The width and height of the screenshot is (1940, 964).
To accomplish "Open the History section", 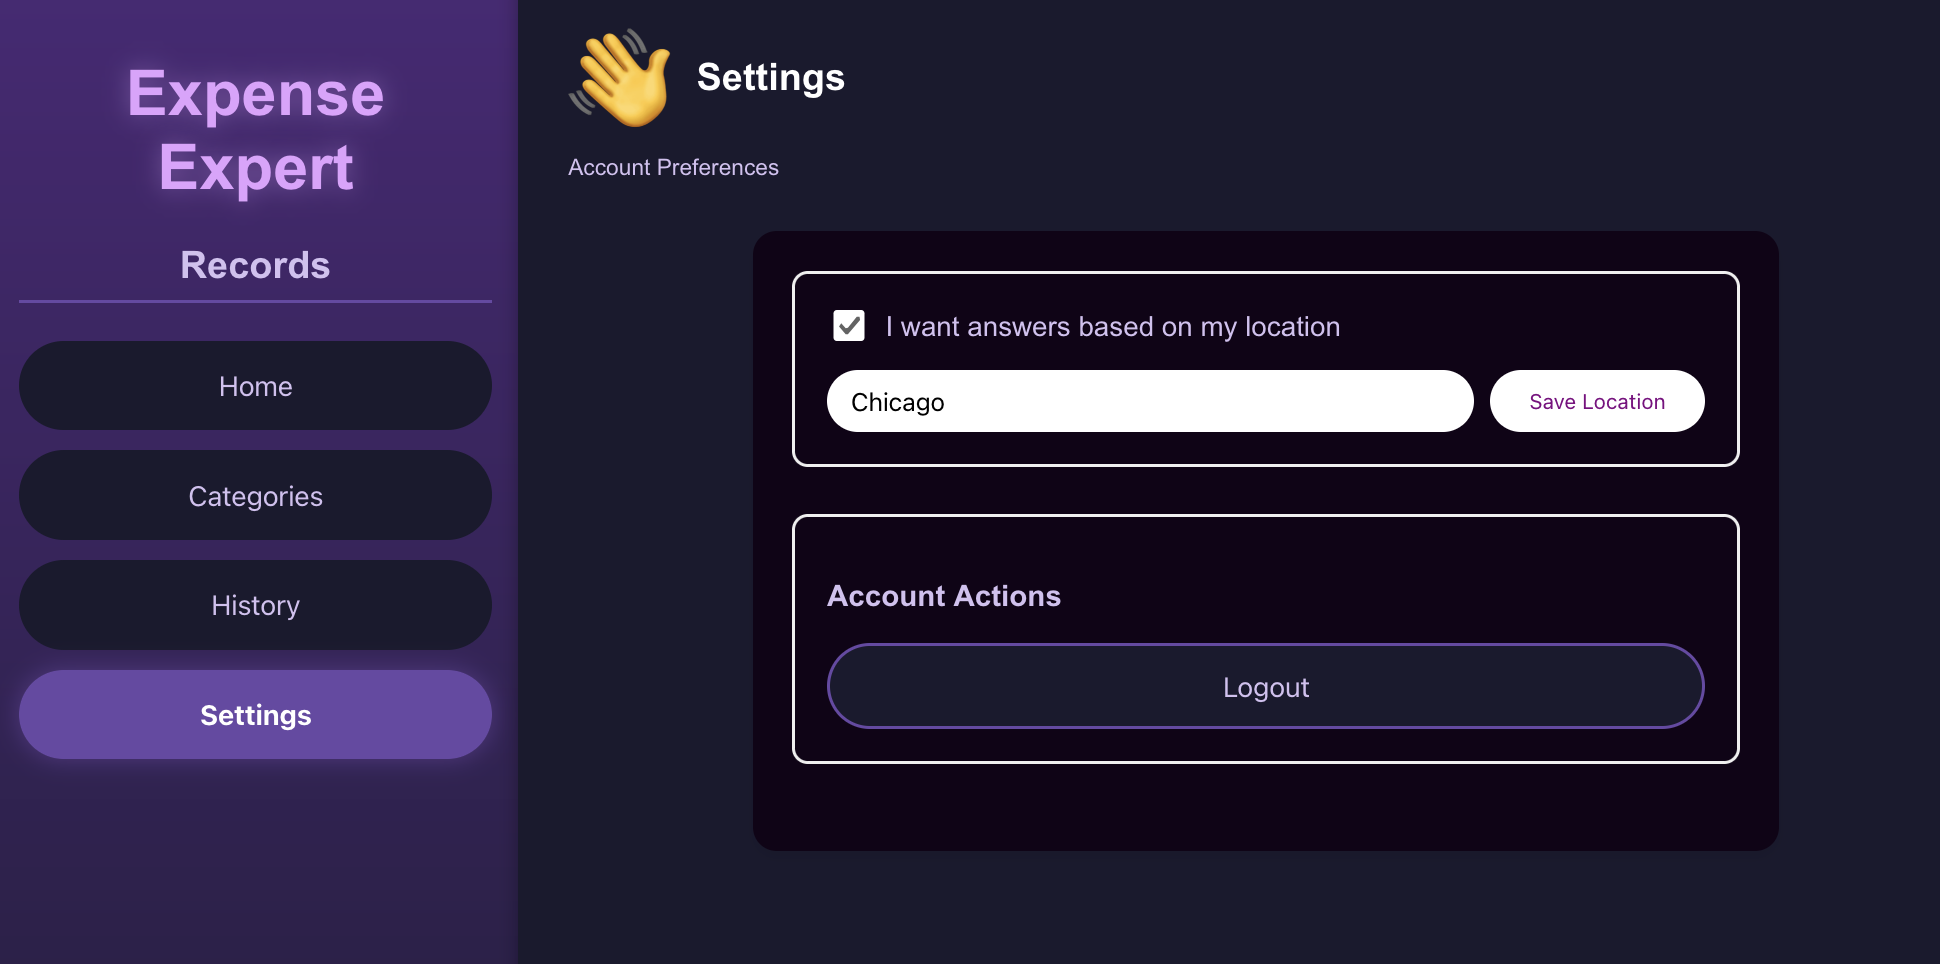I will pos(255,605).
